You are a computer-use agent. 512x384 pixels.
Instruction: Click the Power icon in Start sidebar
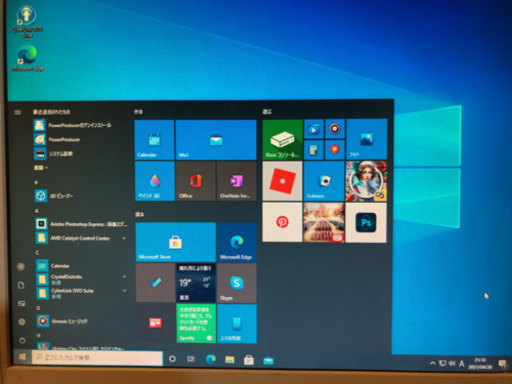(x=22, y=340)
